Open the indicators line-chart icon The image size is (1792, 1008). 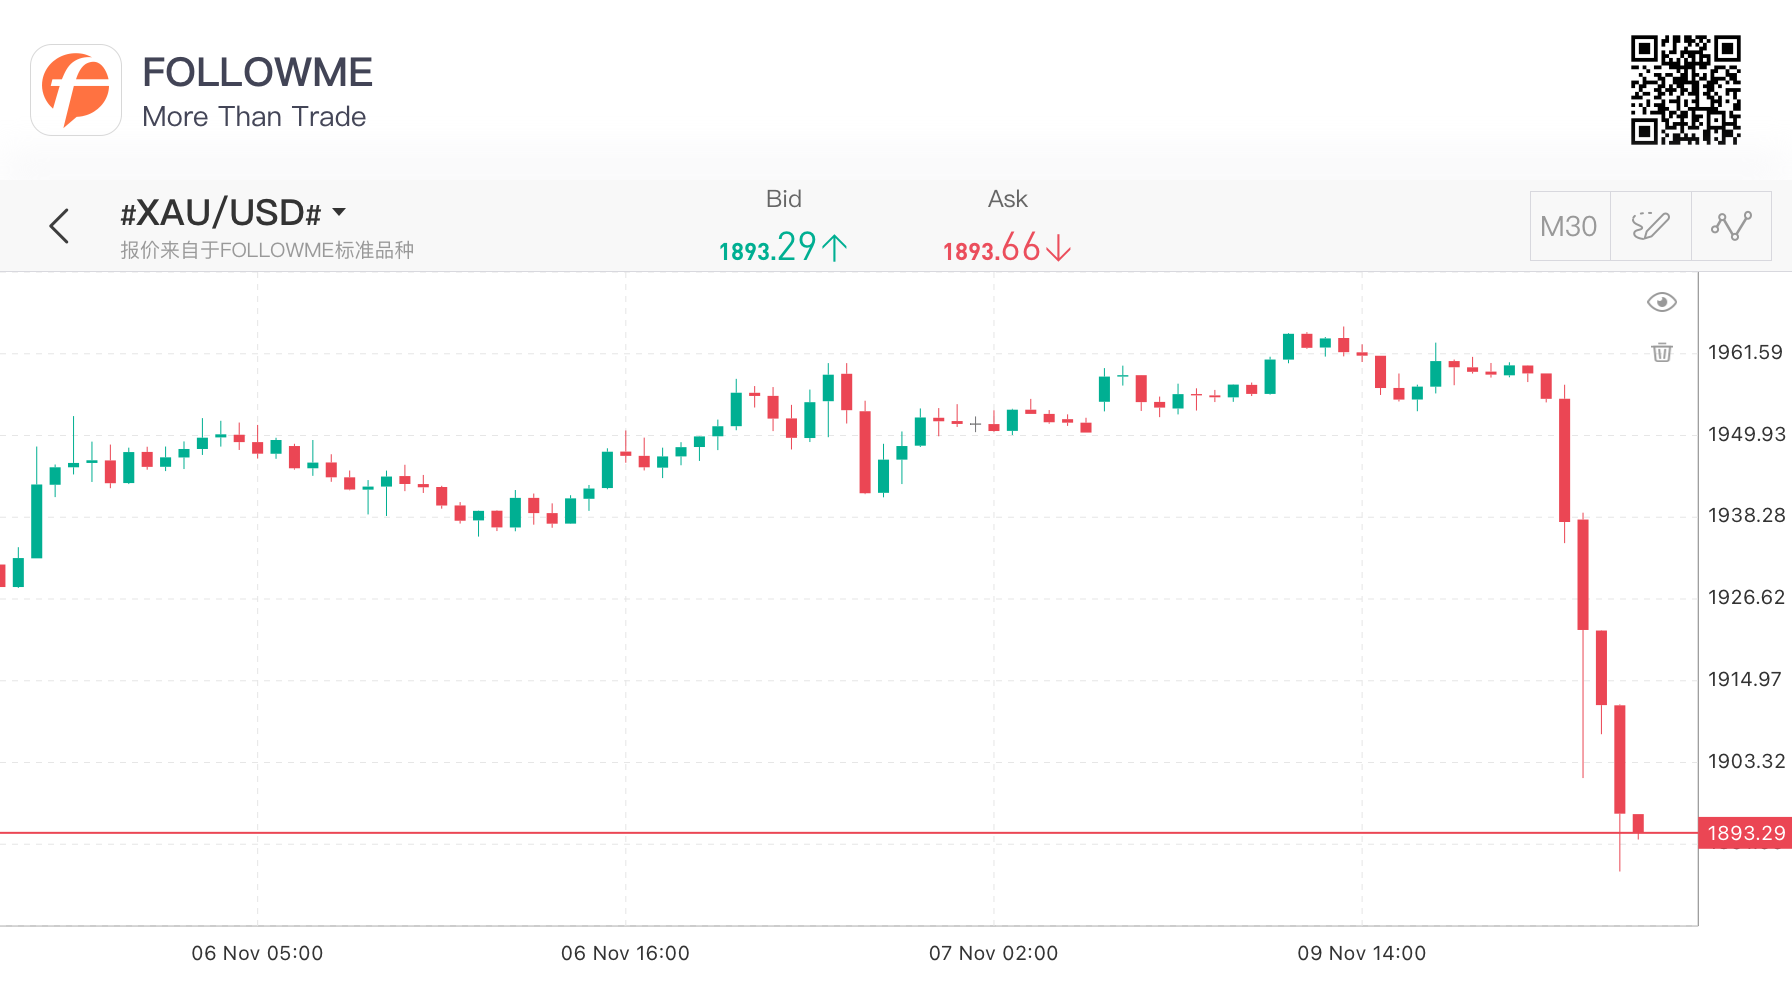1731,226
